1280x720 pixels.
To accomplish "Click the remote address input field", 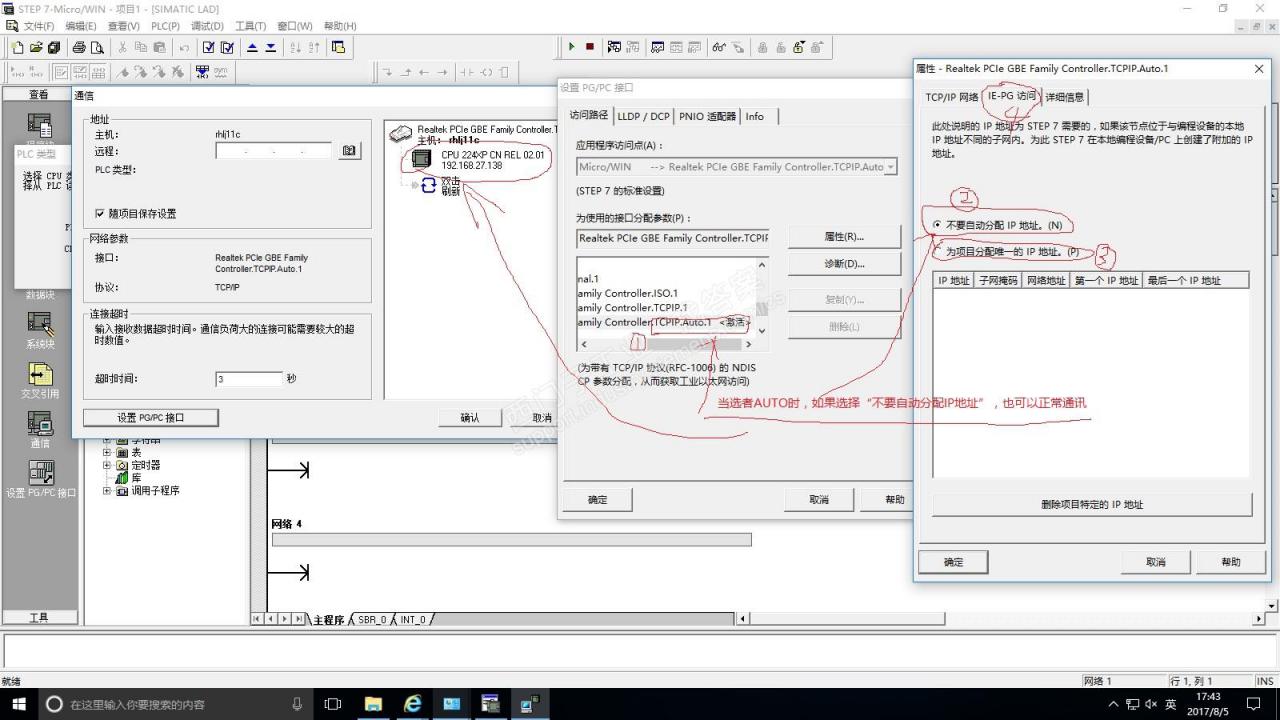I will 273,151.
